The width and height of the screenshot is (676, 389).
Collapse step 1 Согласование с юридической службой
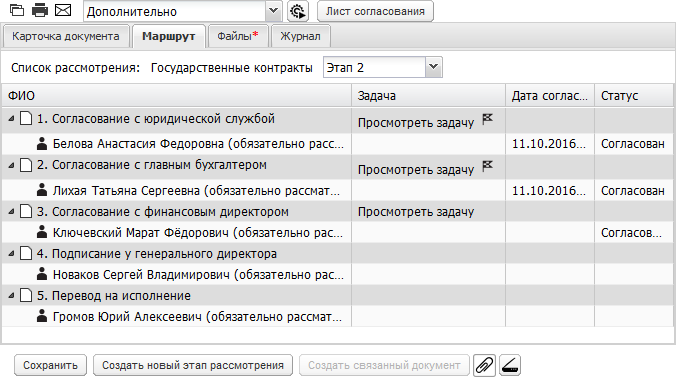click(11, 118)
